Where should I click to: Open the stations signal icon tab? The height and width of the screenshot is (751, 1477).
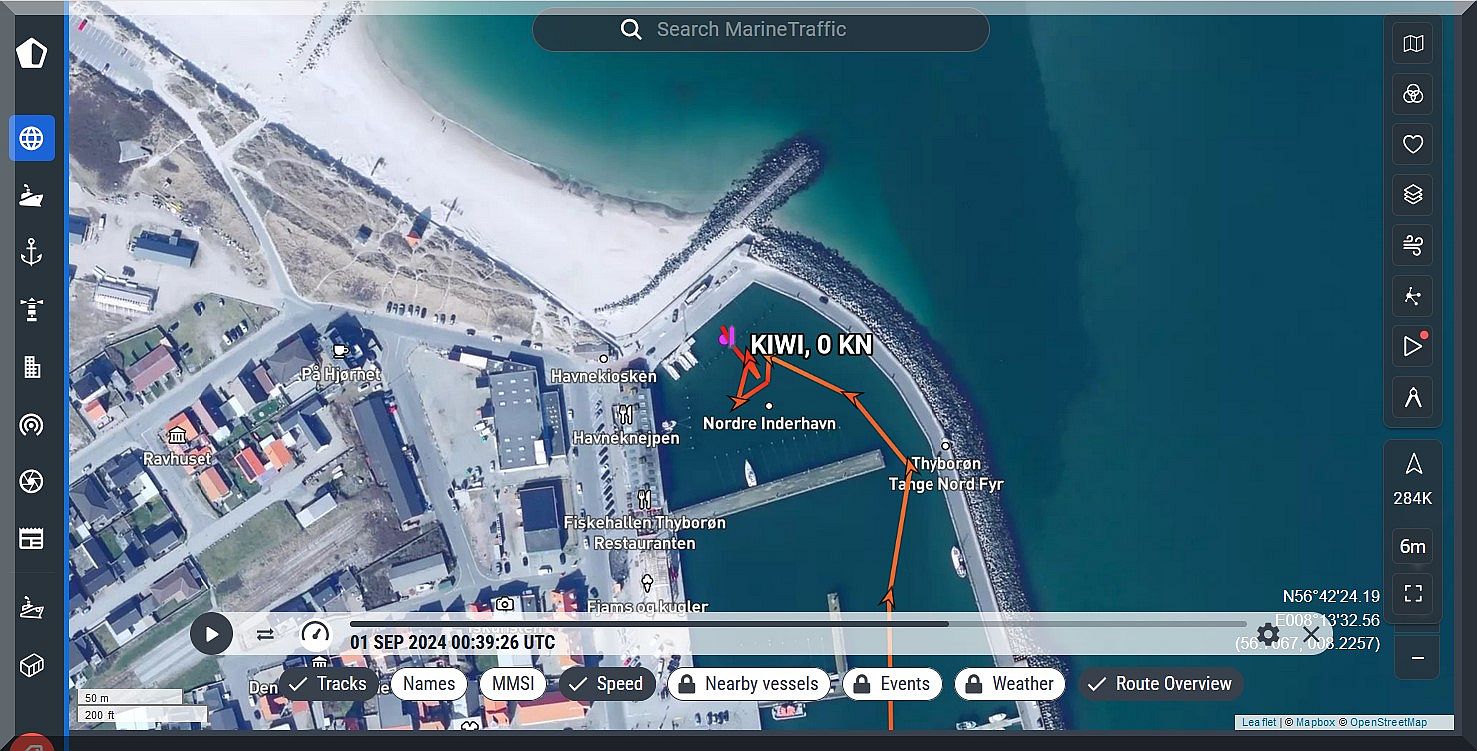point(32,425)
